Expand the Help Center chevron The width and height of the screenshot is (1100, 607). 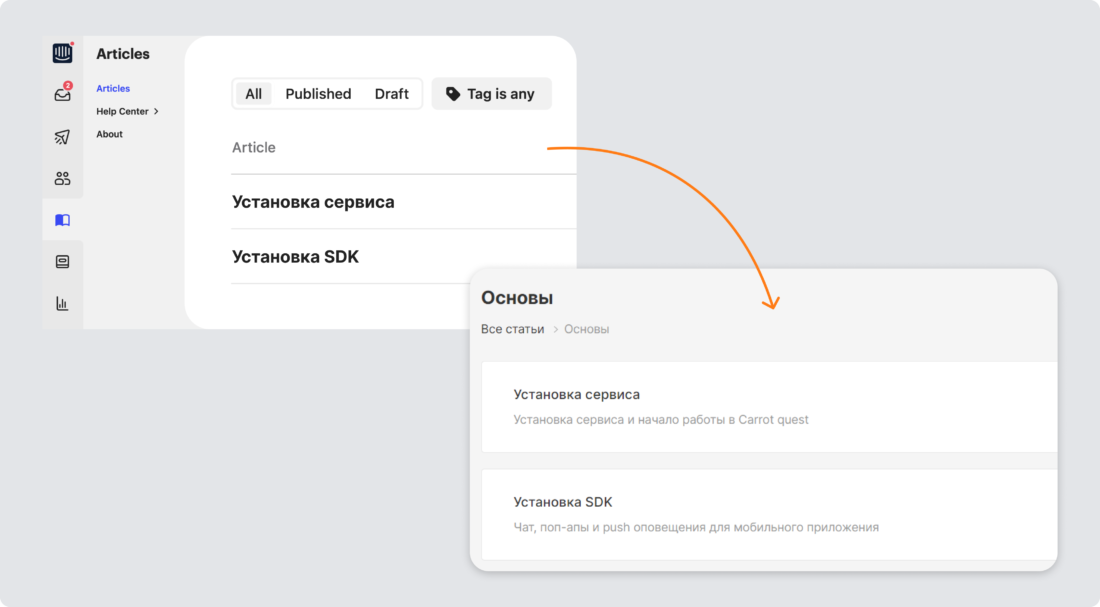pos(156,111)
